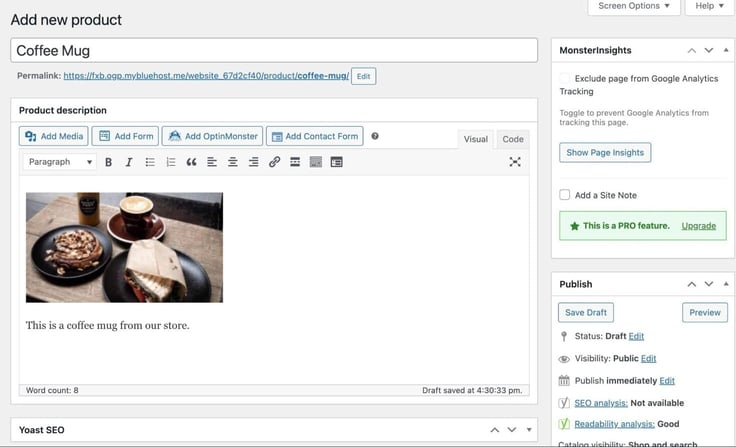This screenshot has height=447, width=736.
Task: Move the MonsterInsights panel up
Action: (x=692, y=50)
